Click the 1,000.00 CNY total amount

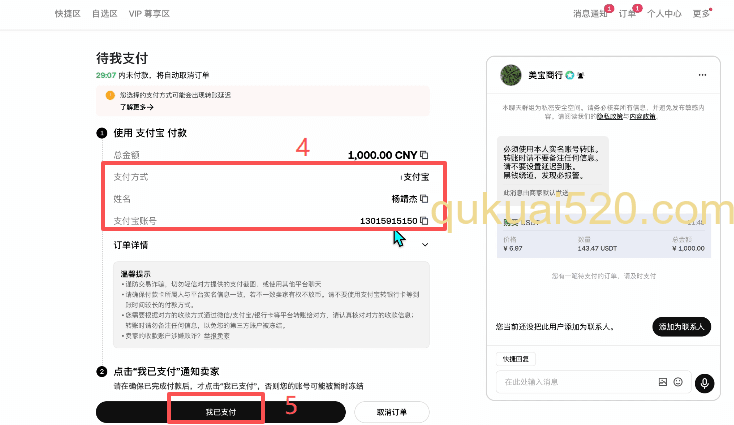382,155
